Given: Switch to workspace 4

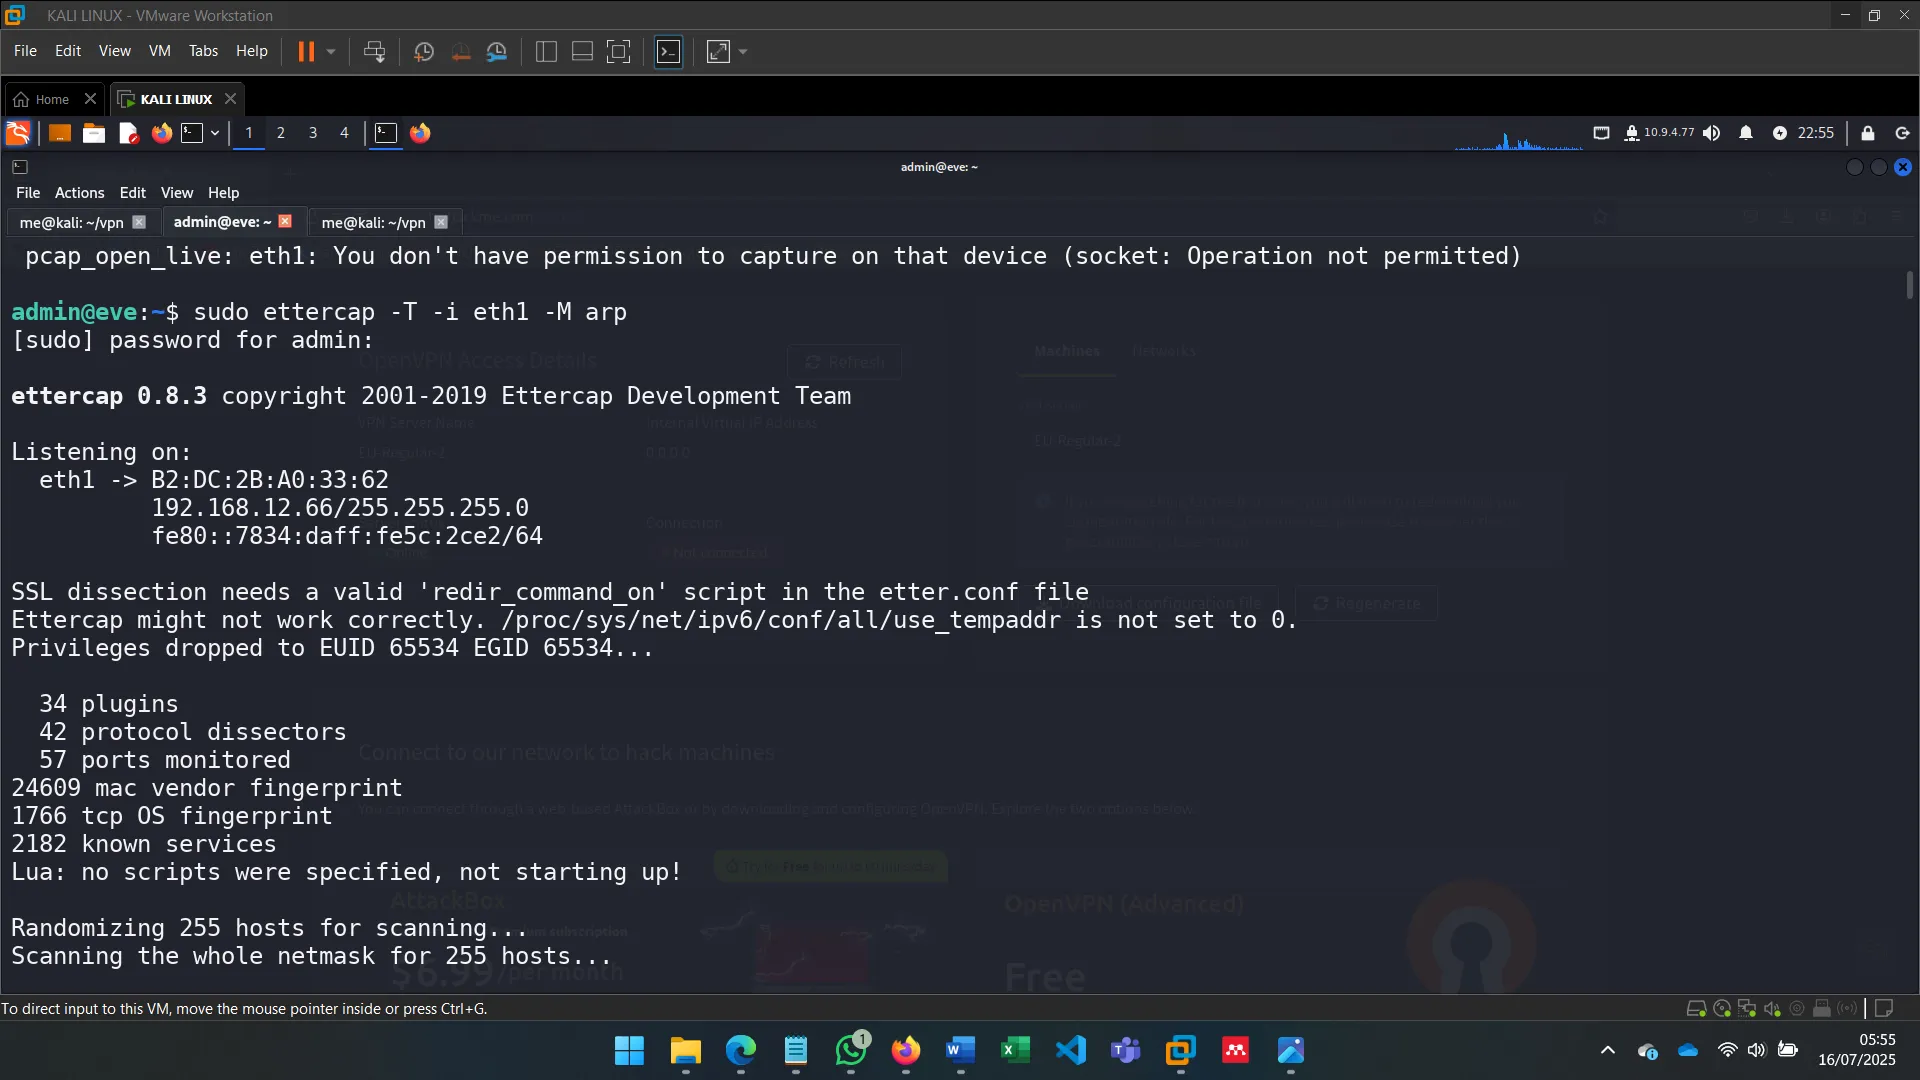Looking at the screenshot, I should pos(344,133).
